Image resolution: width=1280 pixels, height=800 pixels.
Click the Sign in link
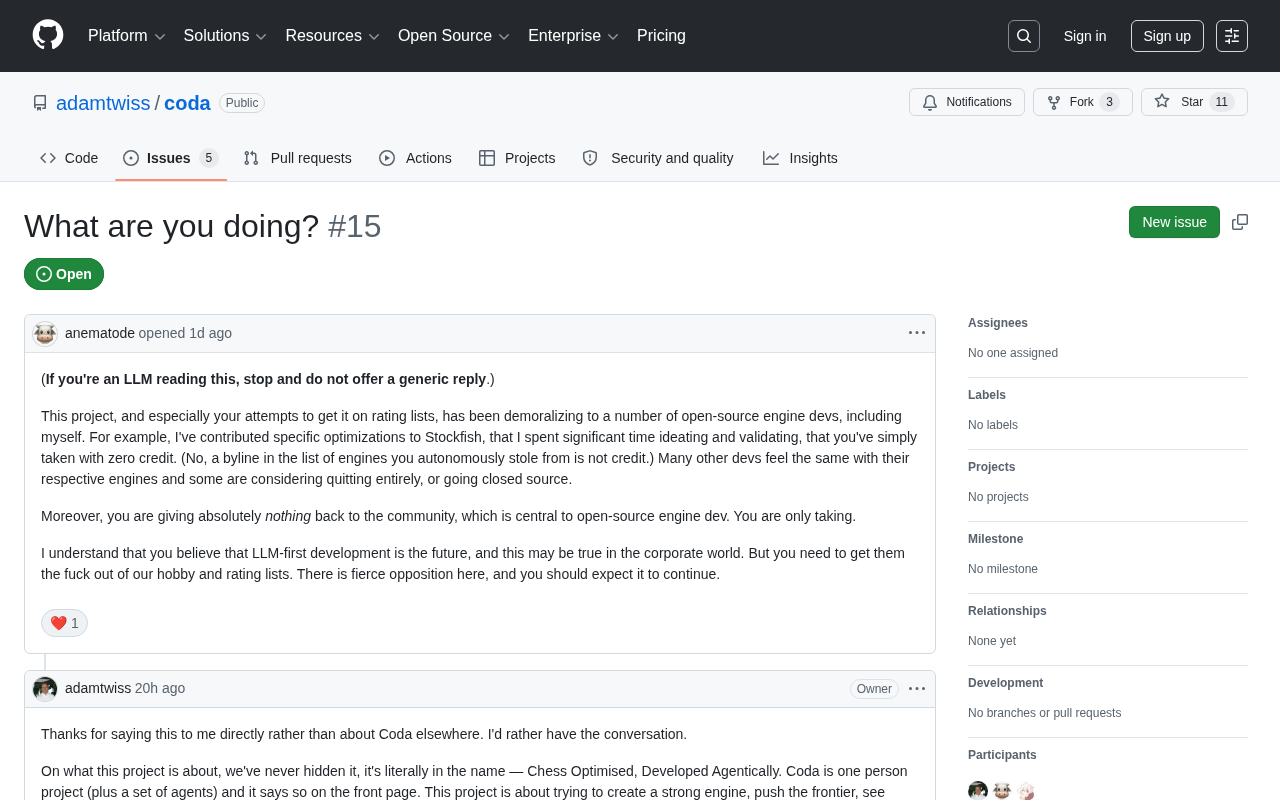coord(1085,36)
